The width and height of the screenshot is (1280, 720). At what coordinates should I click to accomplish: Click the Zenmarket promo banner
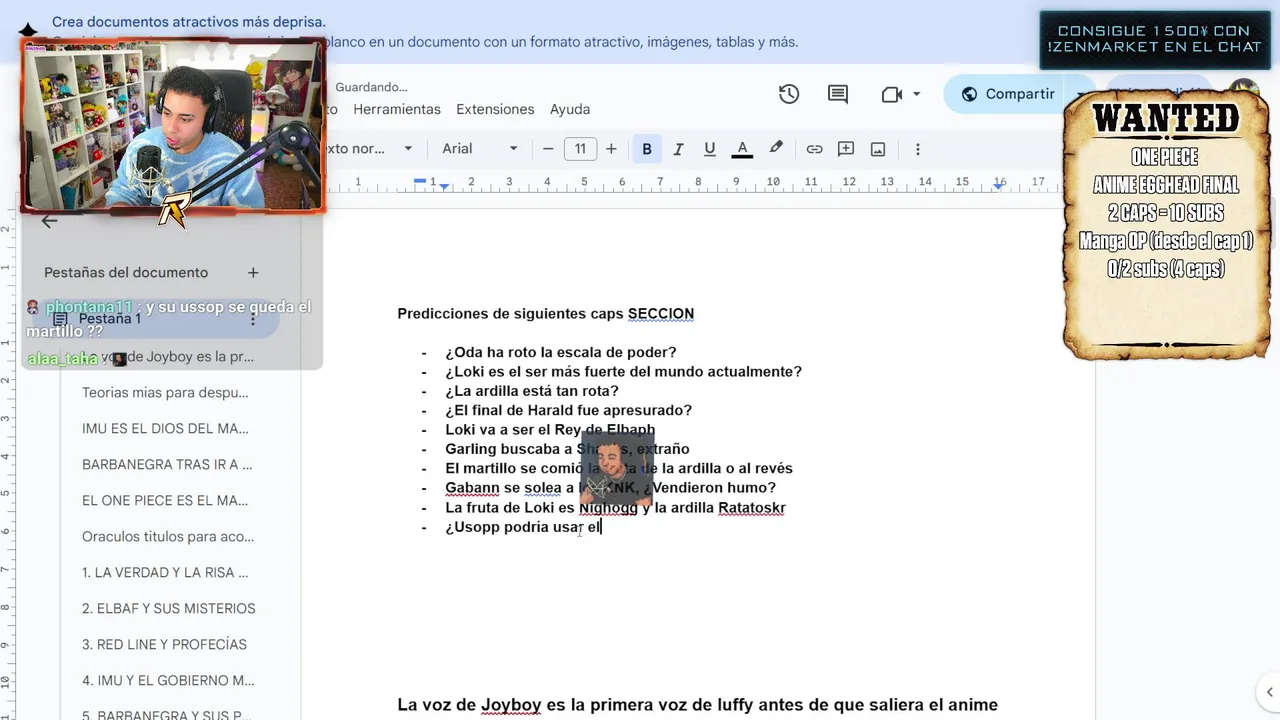(1155, 40)
